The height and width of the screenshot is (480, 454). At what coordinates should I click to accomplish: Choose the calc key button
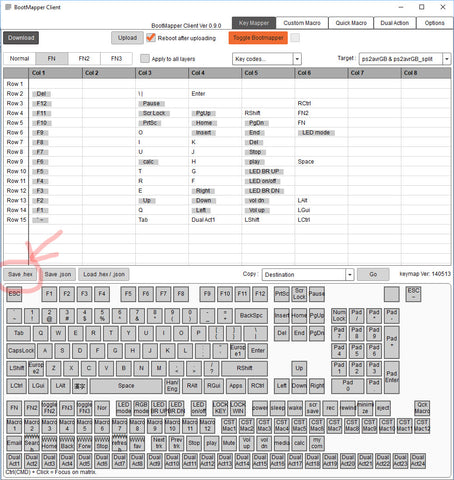(x=299, y=443)
